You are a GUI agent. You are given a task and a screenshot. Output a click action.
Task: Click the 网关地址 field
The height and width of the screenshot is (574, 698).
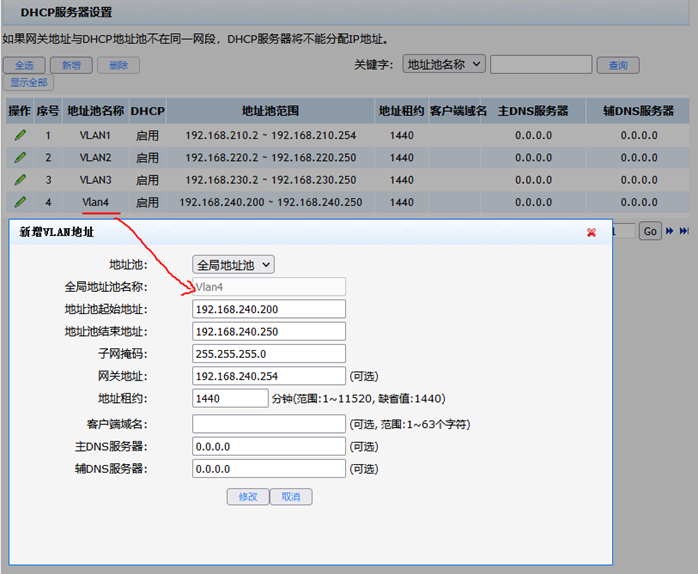[x=269, y=376]
